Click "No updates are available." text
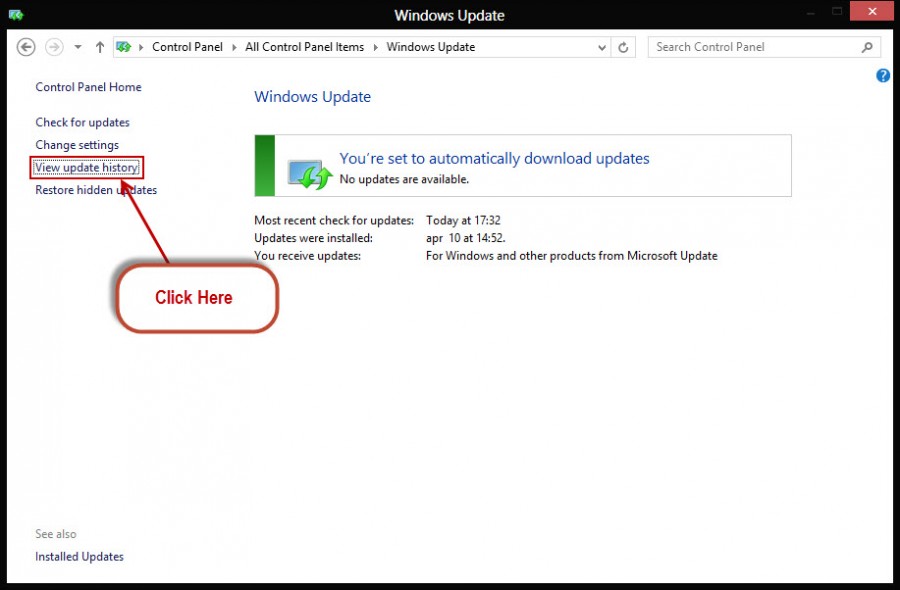 point(404,180)
